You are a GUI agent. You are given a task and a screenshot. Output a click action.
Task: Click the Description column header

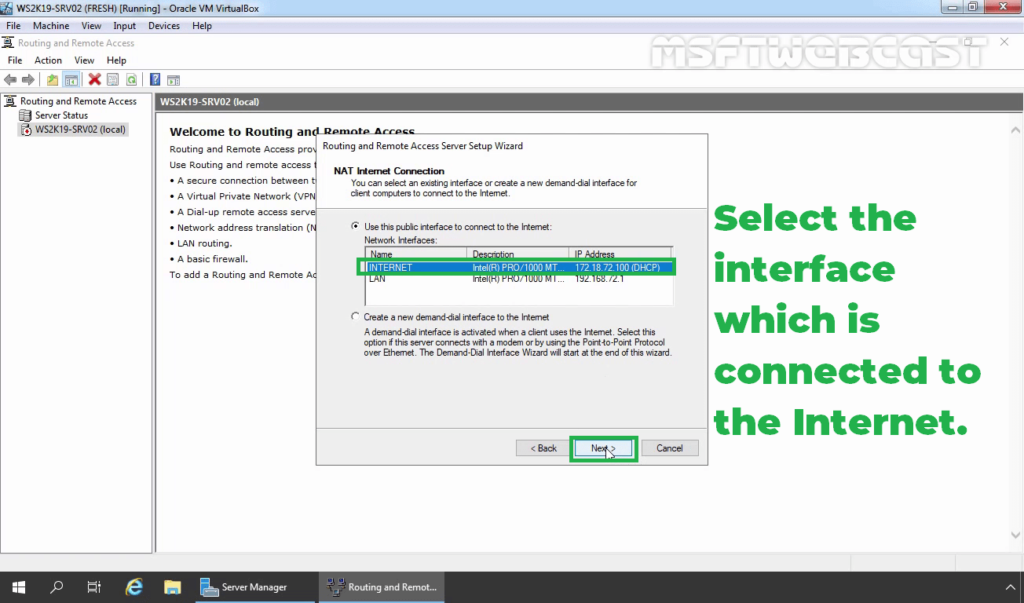[x=518, y=254]
